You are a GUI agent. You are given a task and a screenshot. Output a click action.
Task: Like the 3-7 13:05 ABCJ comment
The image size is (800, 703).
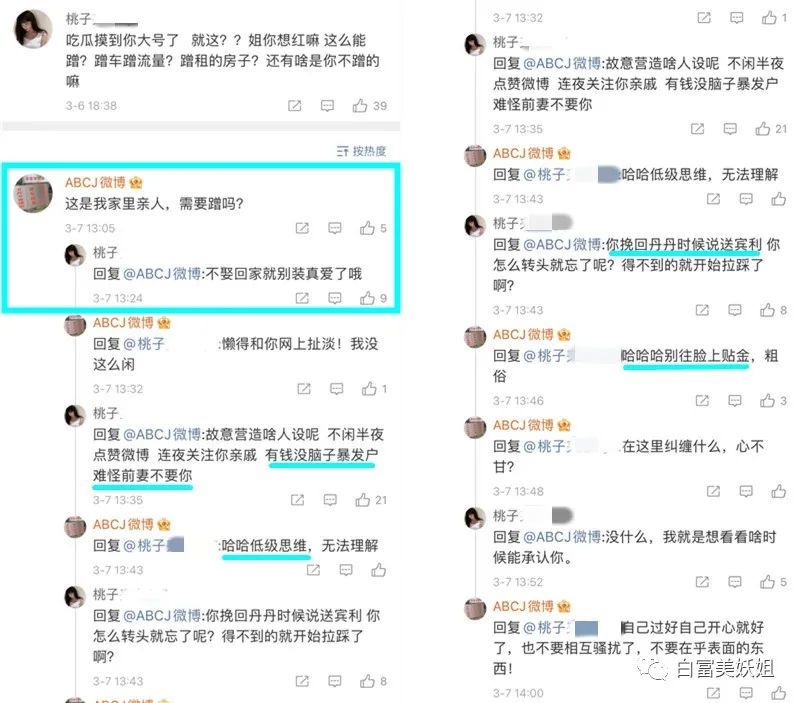point(367,228)
